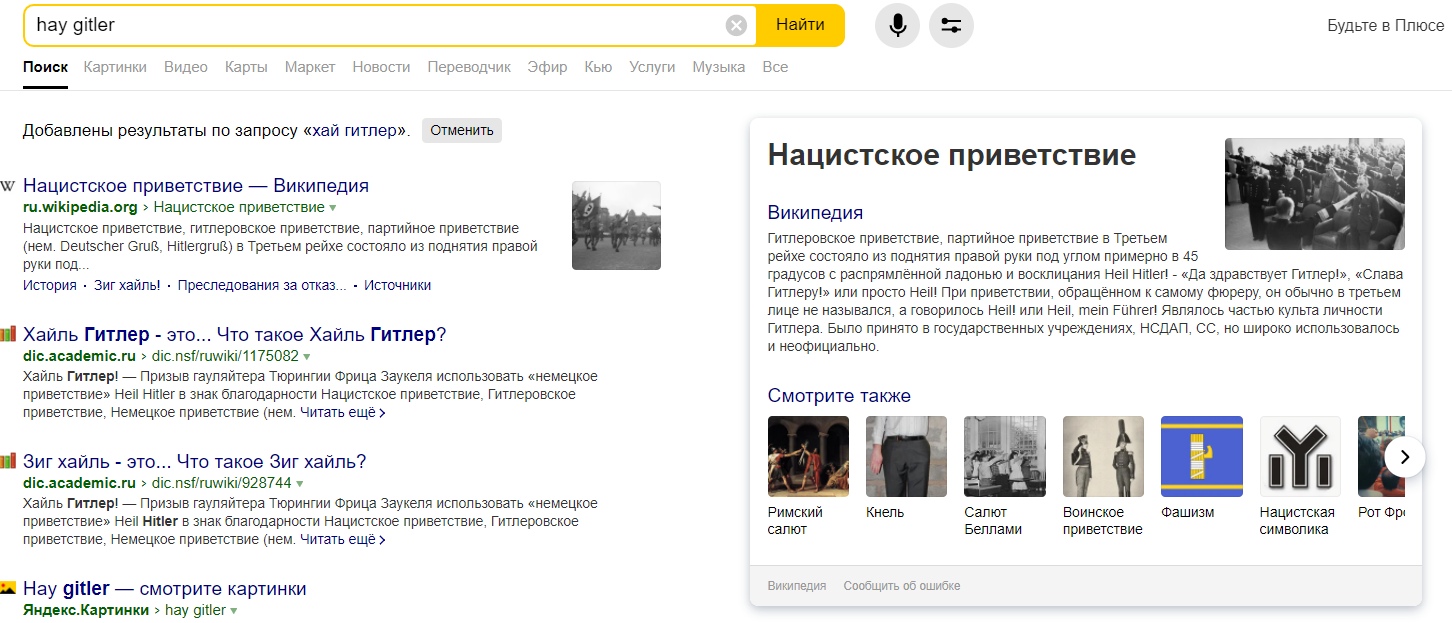Open the Кью tab
Screen dimensions: 1452x623
click(598, 67)
